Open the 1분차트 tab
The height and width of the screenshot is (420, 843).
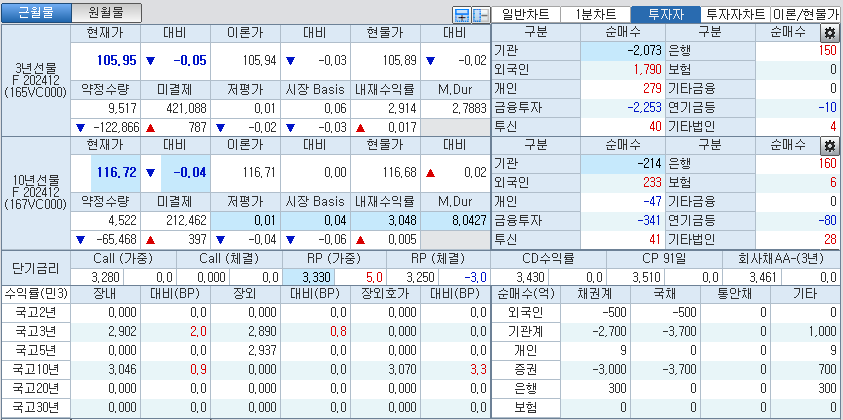(595, 15)
